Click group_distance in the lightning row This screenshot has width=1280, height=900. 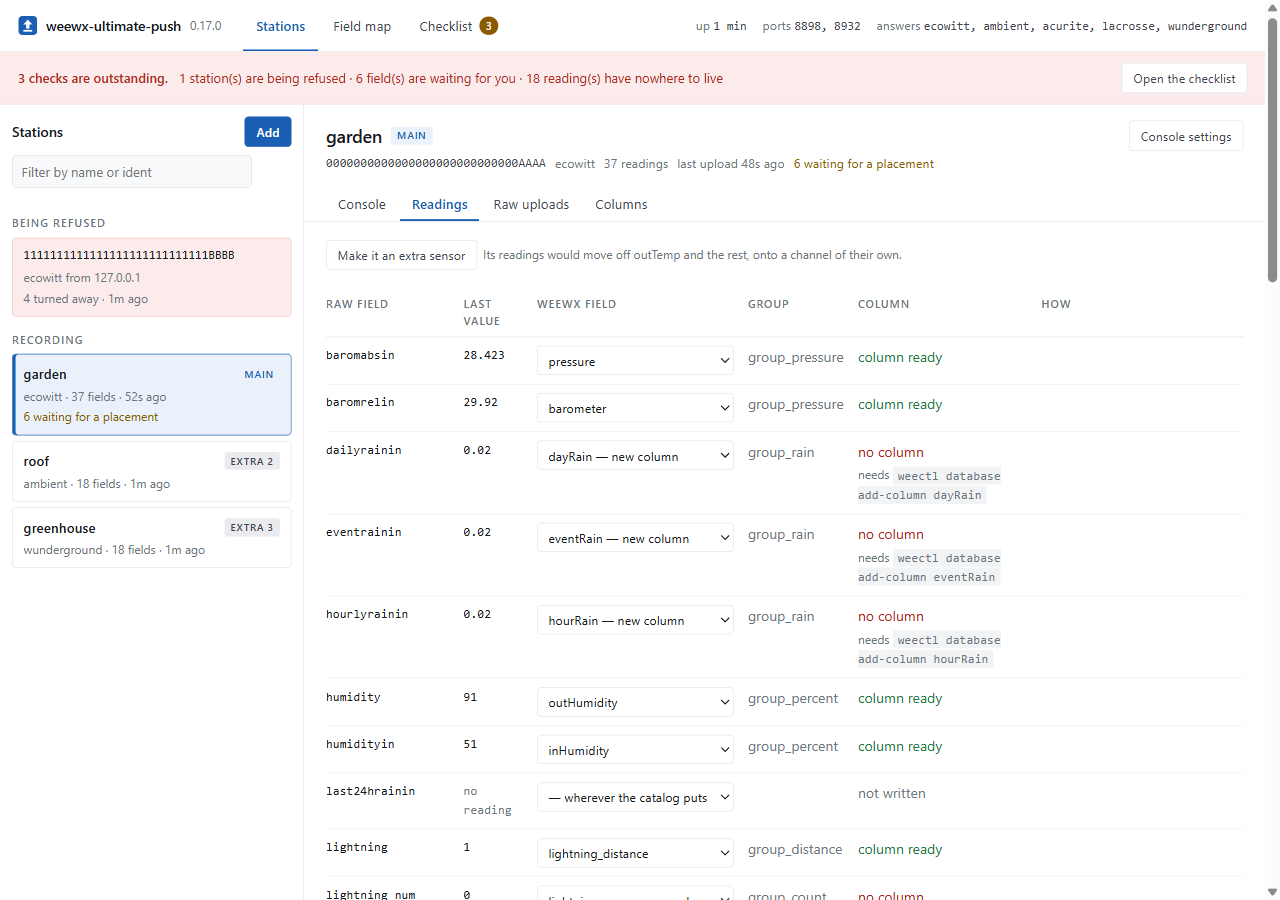795,850
